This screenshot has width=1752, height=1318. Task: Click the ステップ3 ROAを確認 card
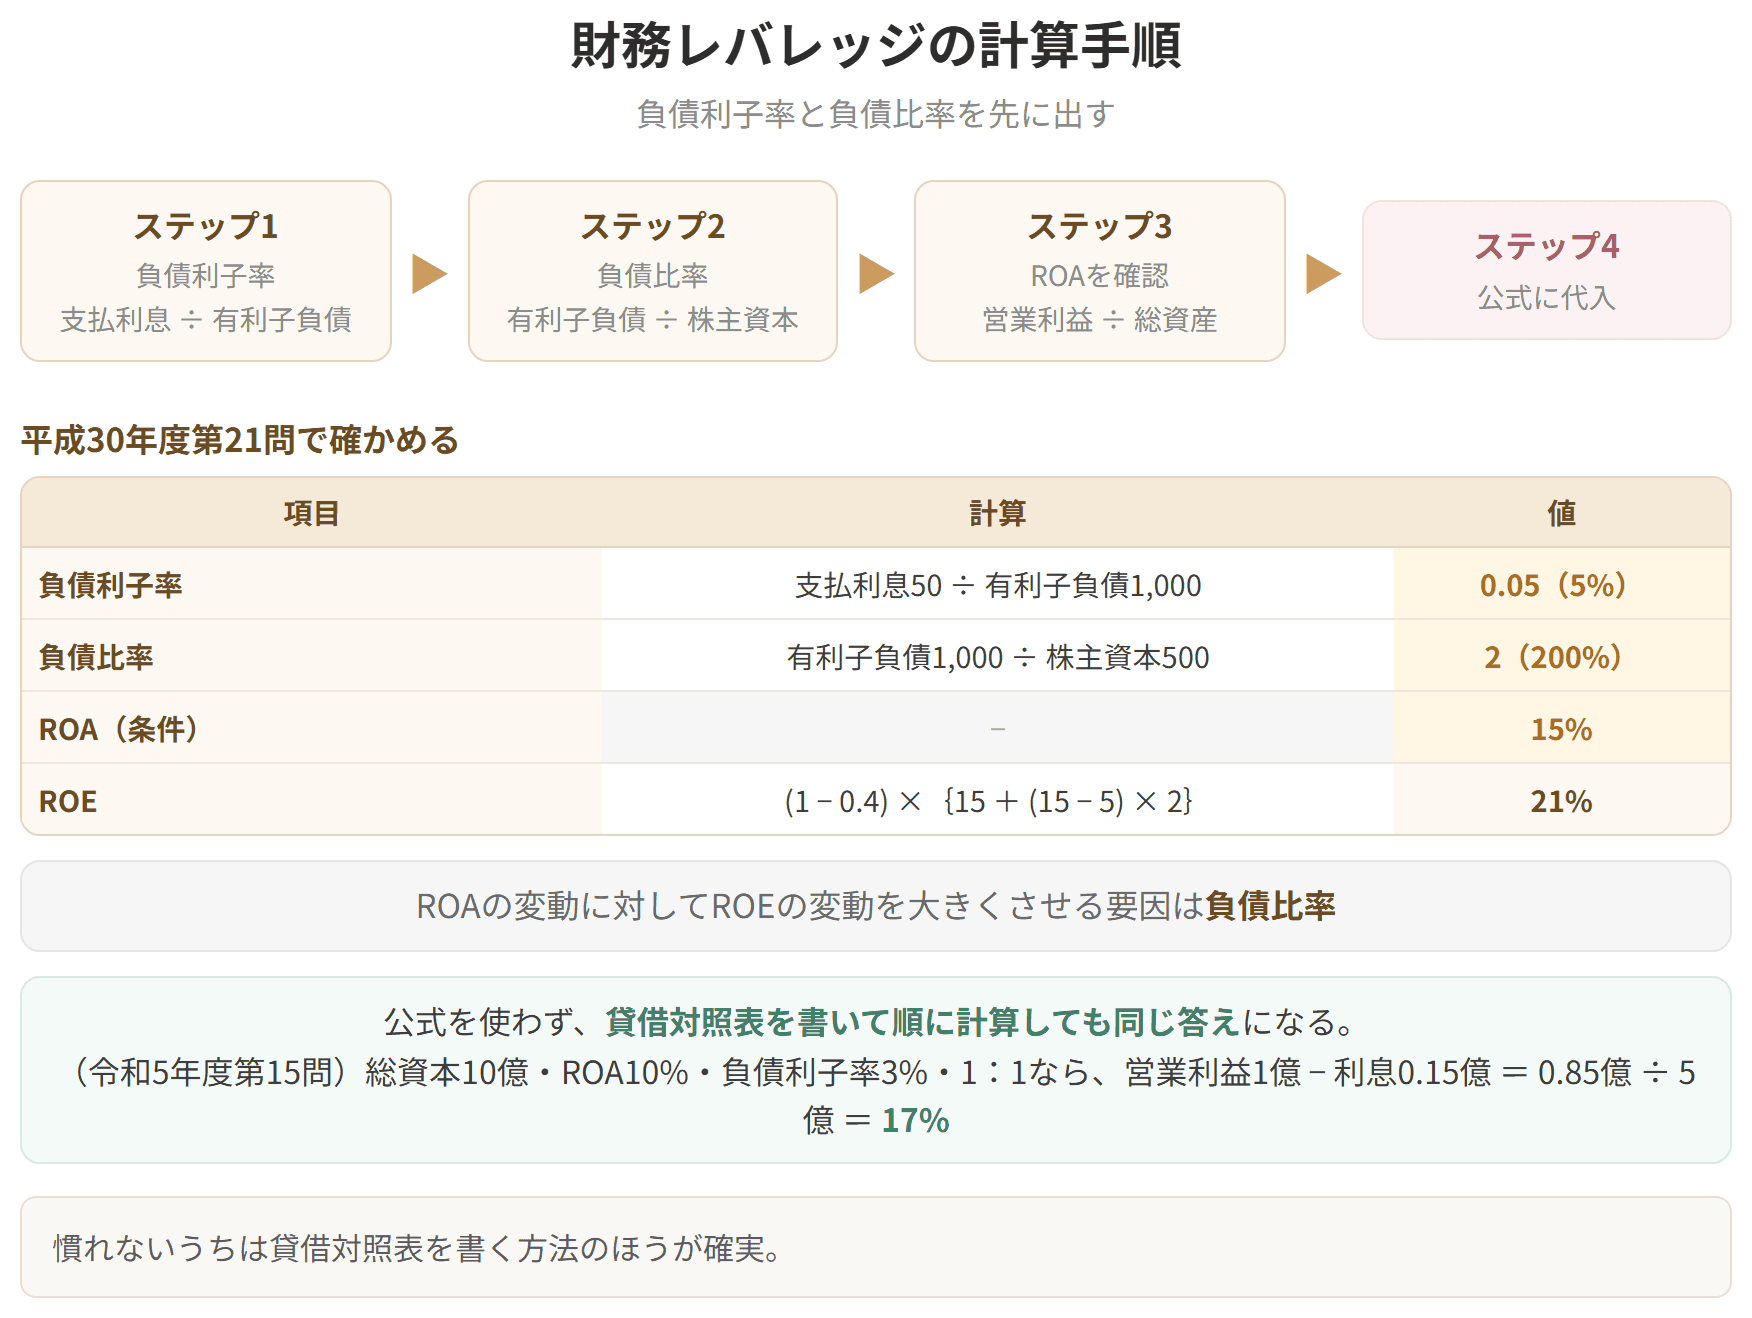pyautogui.click(x=1100, y=271)
